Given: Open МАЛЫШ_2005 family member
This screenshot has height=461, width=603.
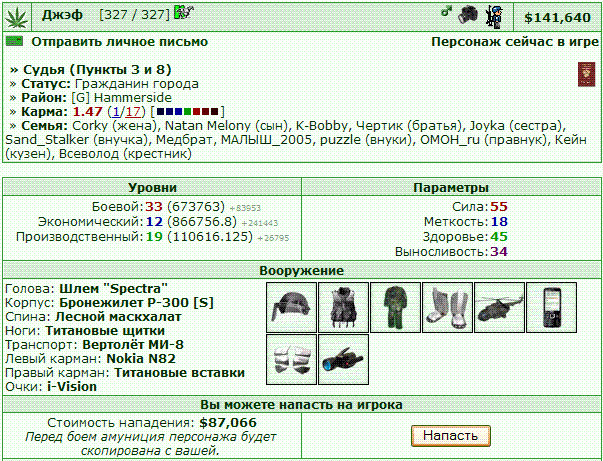Looking at the screenshot, I should 266,140.
